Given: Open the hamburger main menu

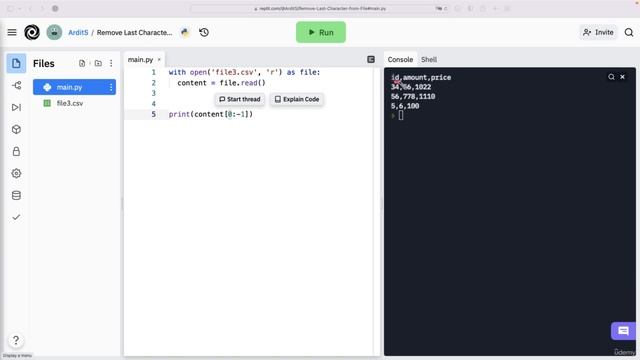Looking at the screenshot, I should 12,32.
